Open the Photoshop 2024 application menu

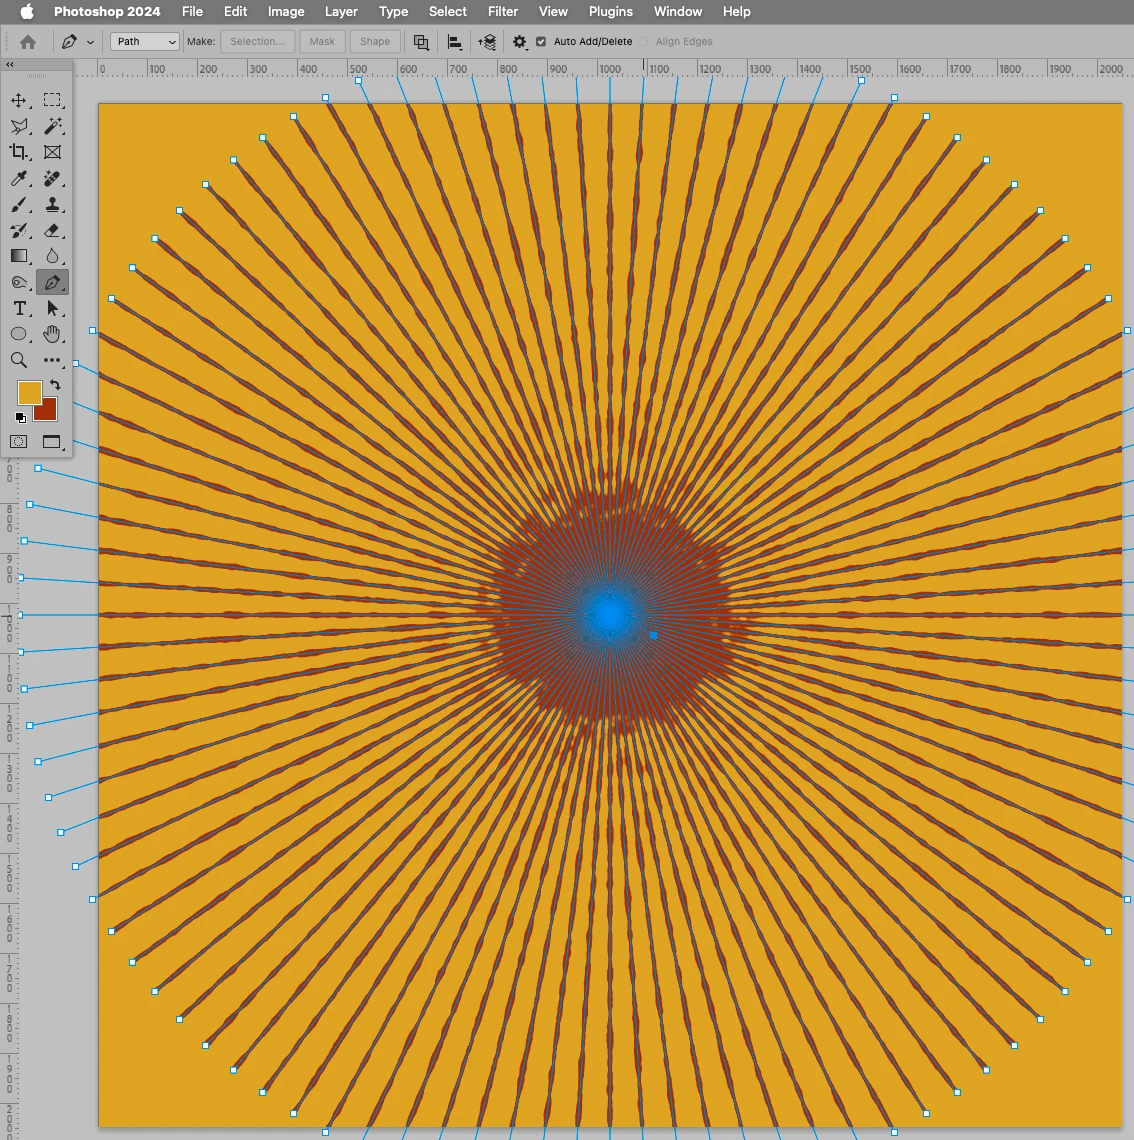(x=107, y=12)
